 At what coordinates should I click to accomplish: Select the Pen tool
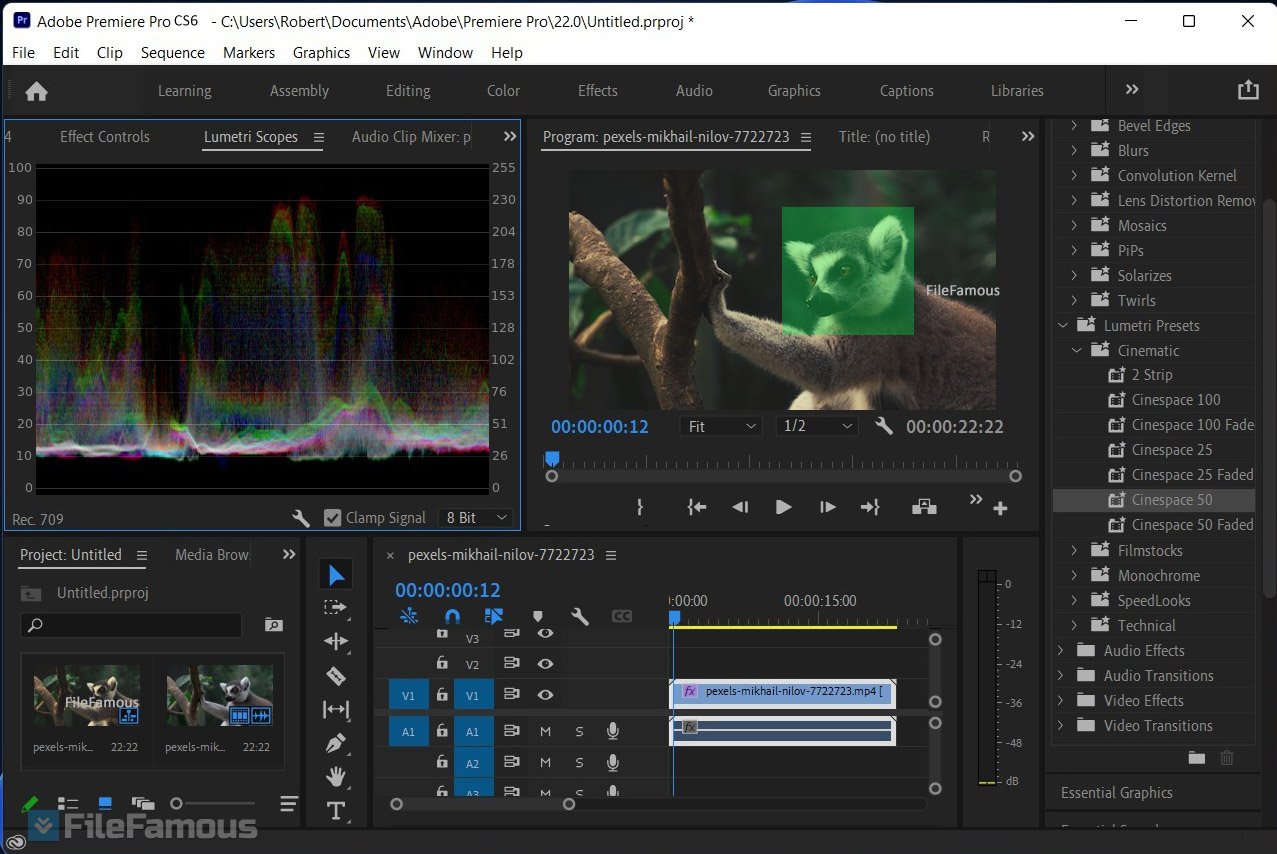click(x=336, y=743)
